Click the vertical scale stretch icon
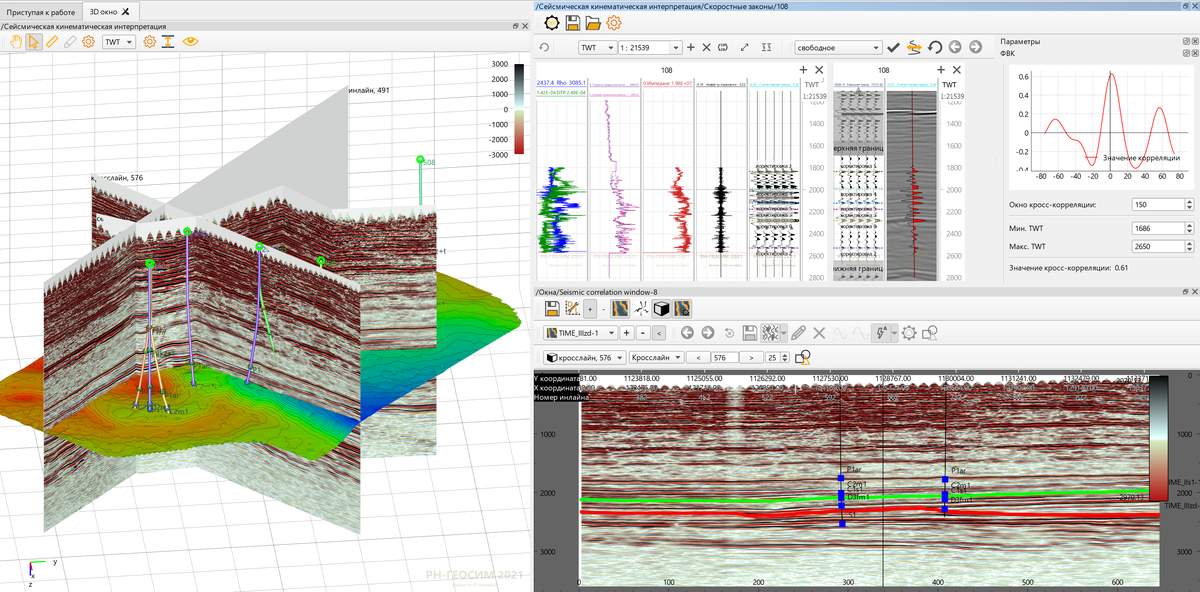Image resolution: width=1200 pixels, height=592 pixels. coord(169,42)
